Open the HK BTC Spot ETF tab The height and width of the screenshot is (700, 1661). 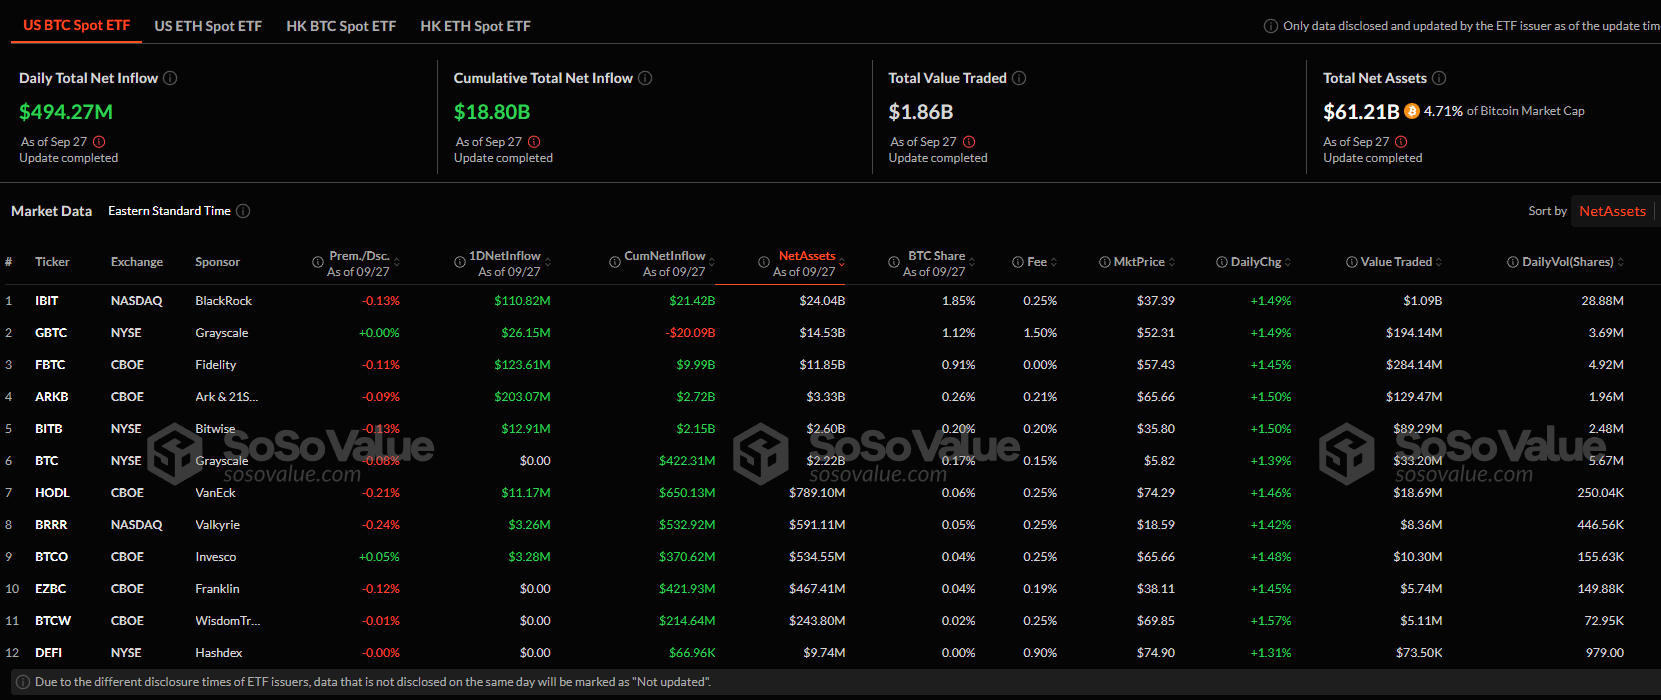341,26
